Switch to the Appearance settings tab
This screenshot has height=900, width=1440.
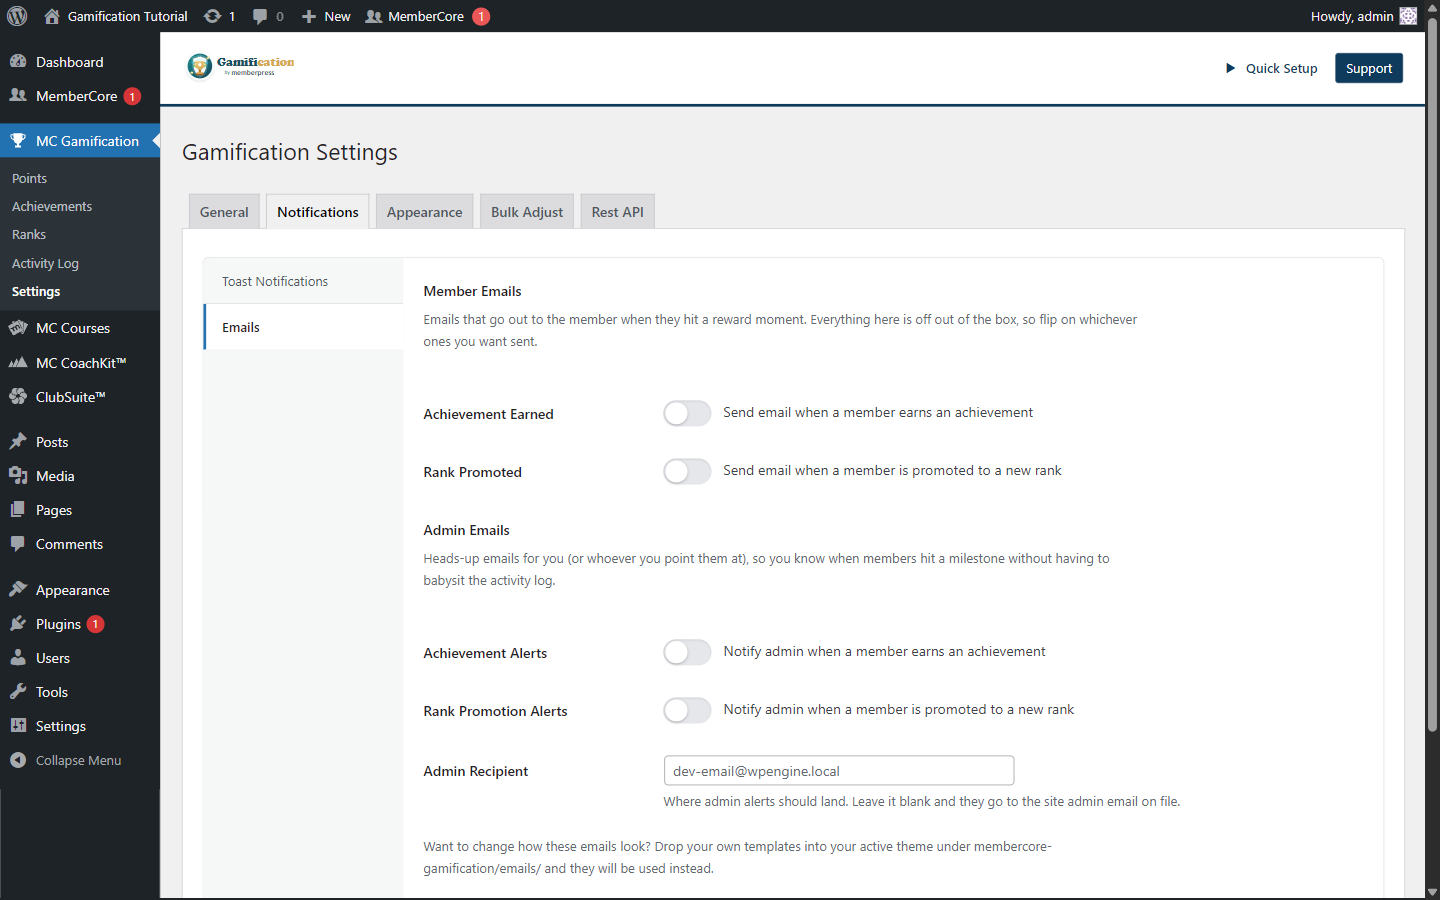click(425, 211)
